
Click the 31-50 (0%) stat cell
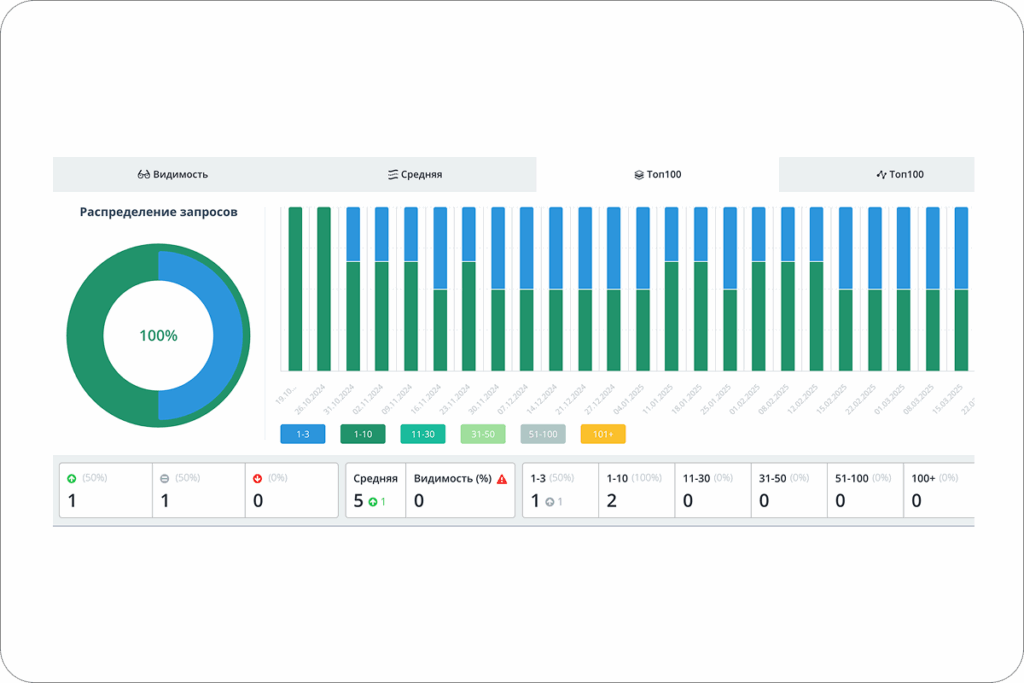[789, 490]
